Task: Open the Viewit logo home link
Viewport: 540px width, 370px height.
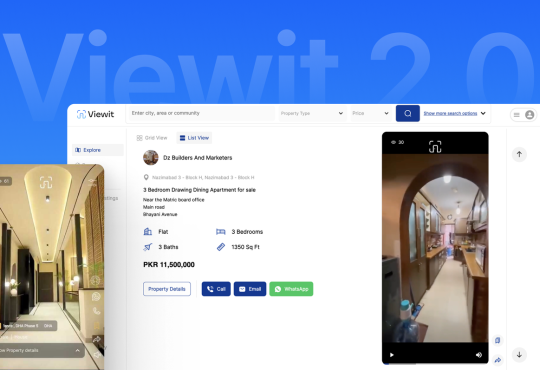Action: pos(95,114)
